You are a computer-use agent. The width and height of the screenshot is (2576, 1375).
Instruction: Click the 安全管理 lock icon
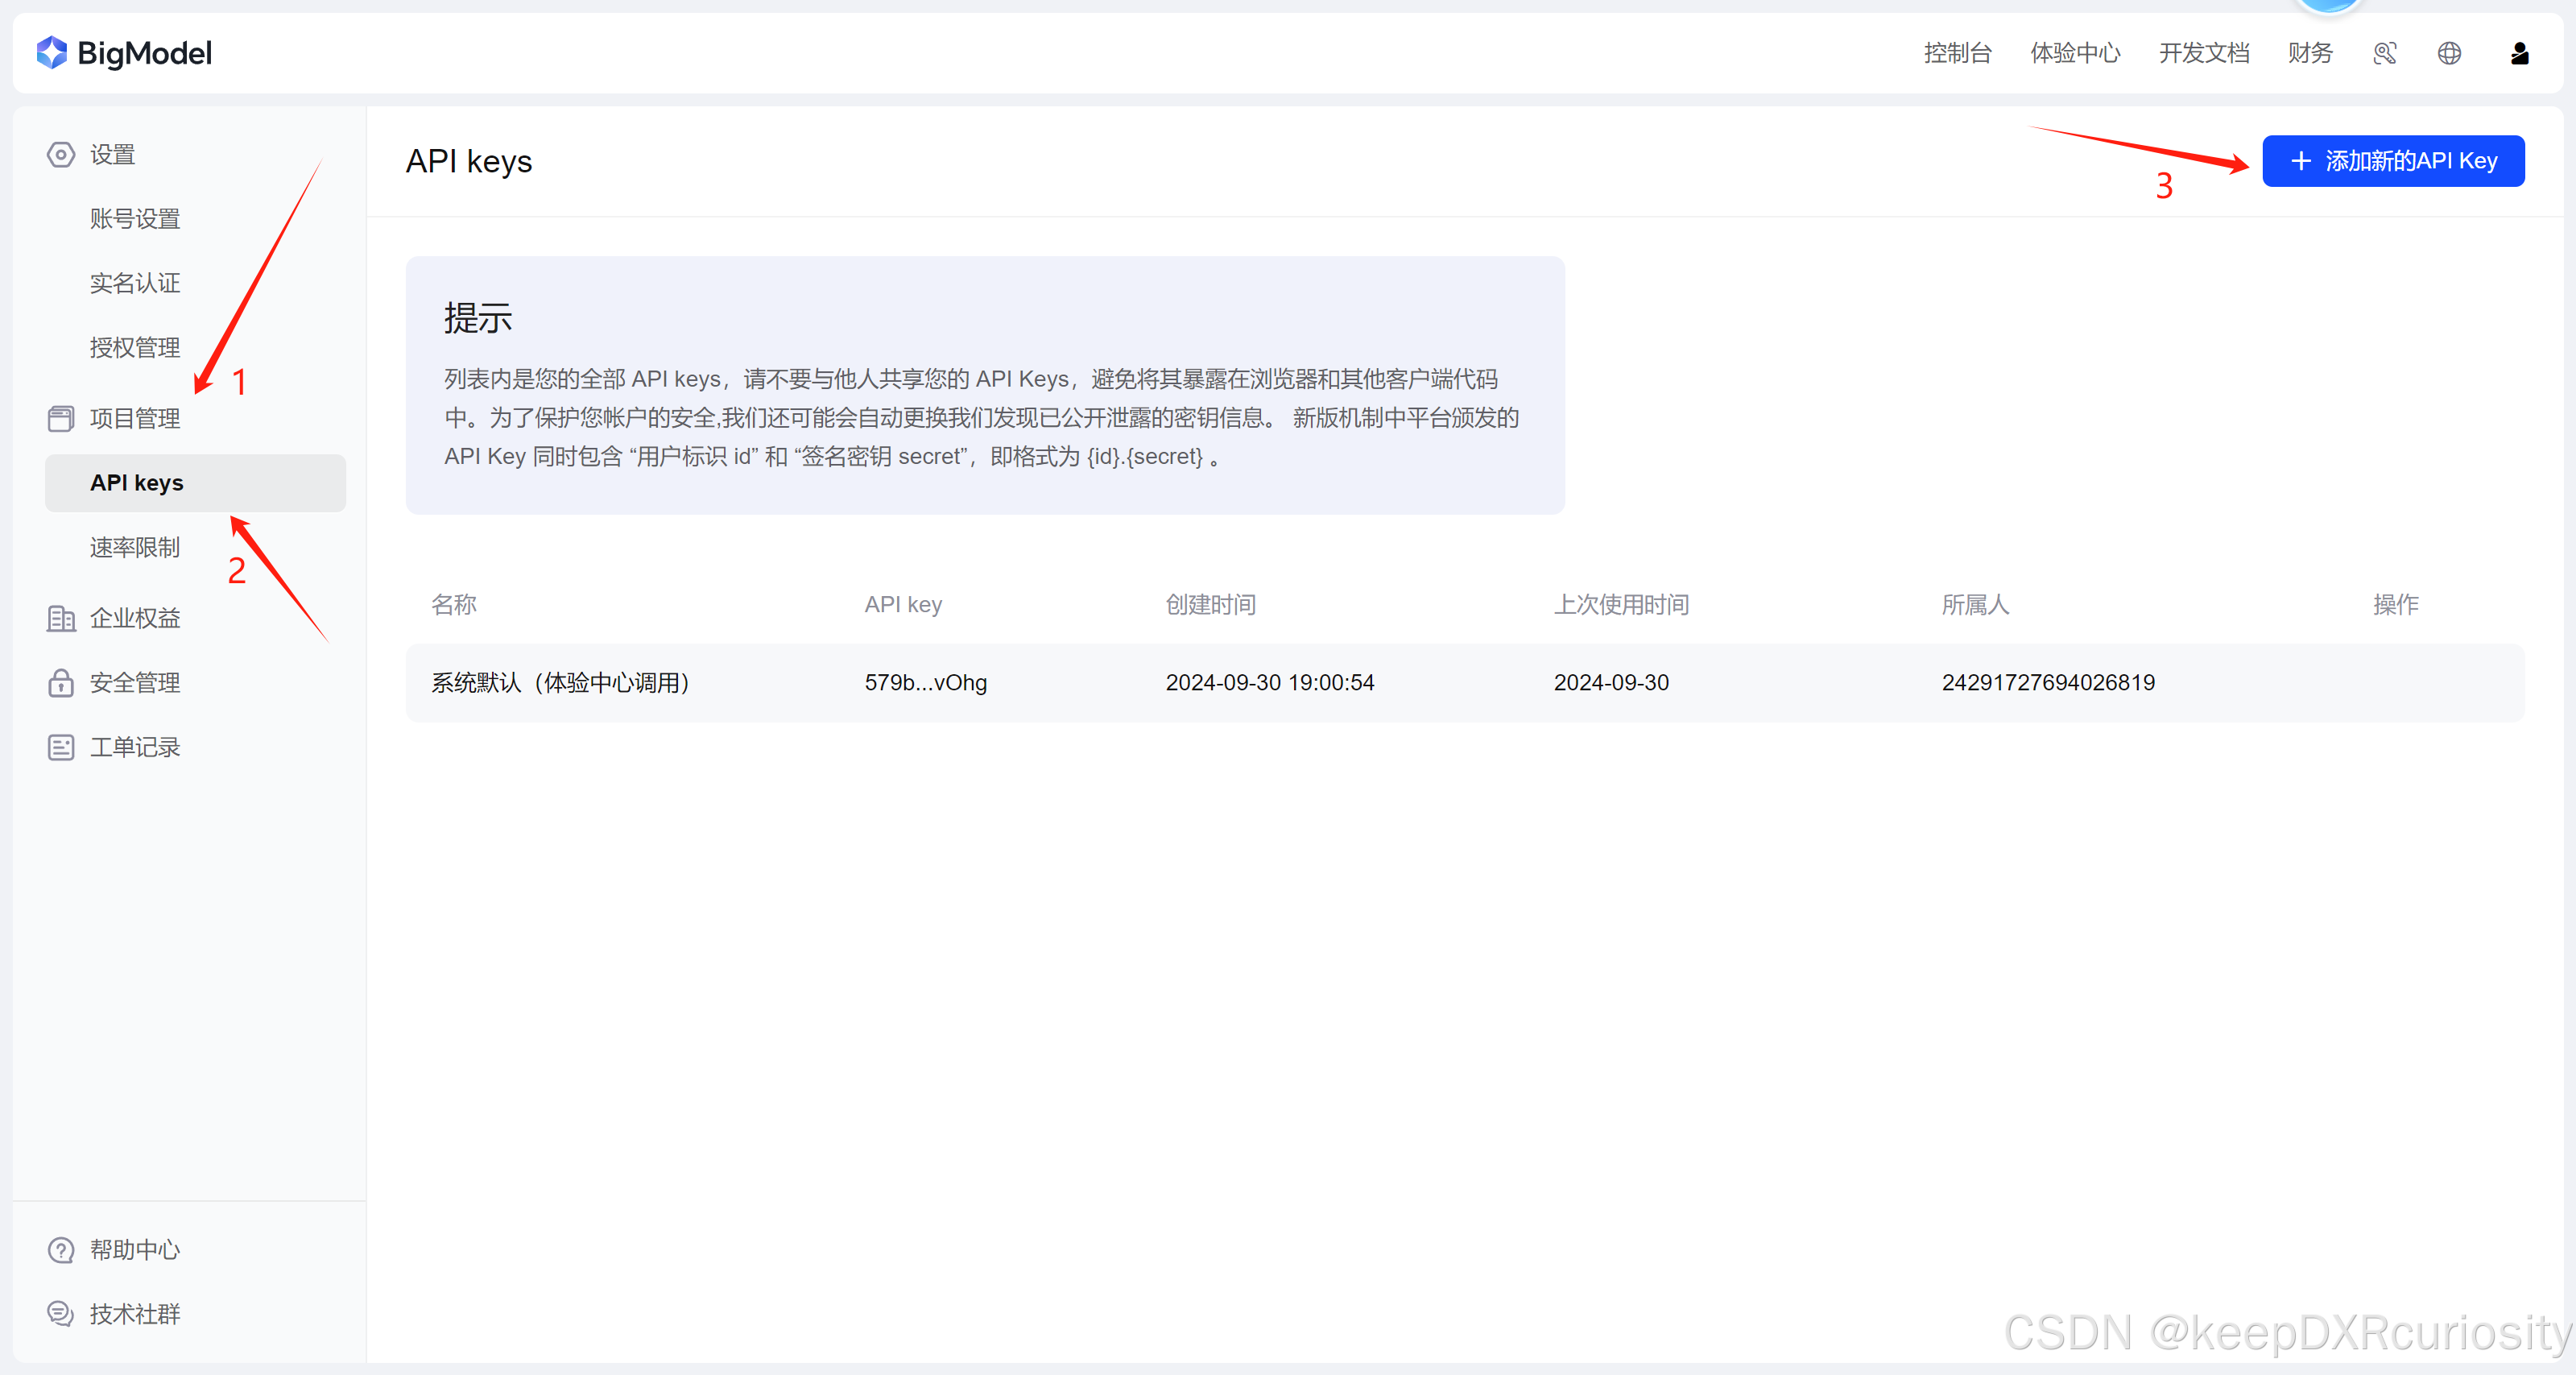click(61, 682)
